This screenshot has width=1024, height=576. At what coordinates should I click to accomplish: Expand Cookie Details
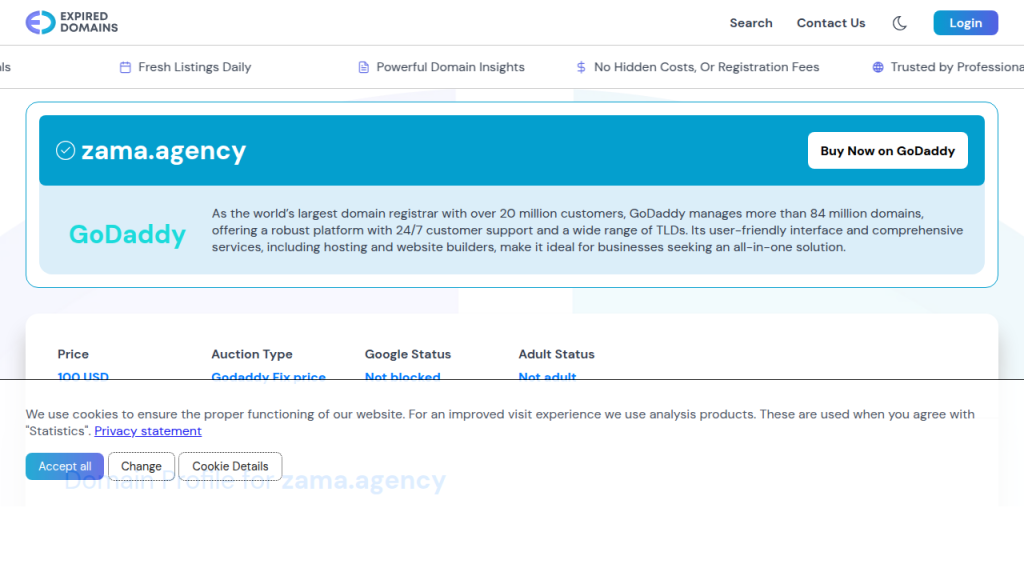click(230, 466)
